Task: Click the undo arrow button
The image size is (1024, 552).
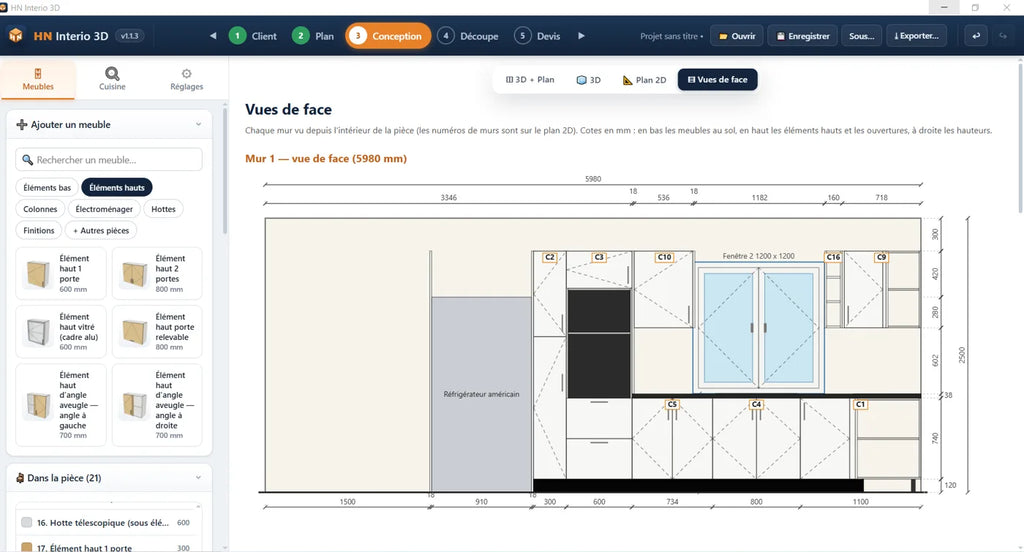Action: point(976,36)
